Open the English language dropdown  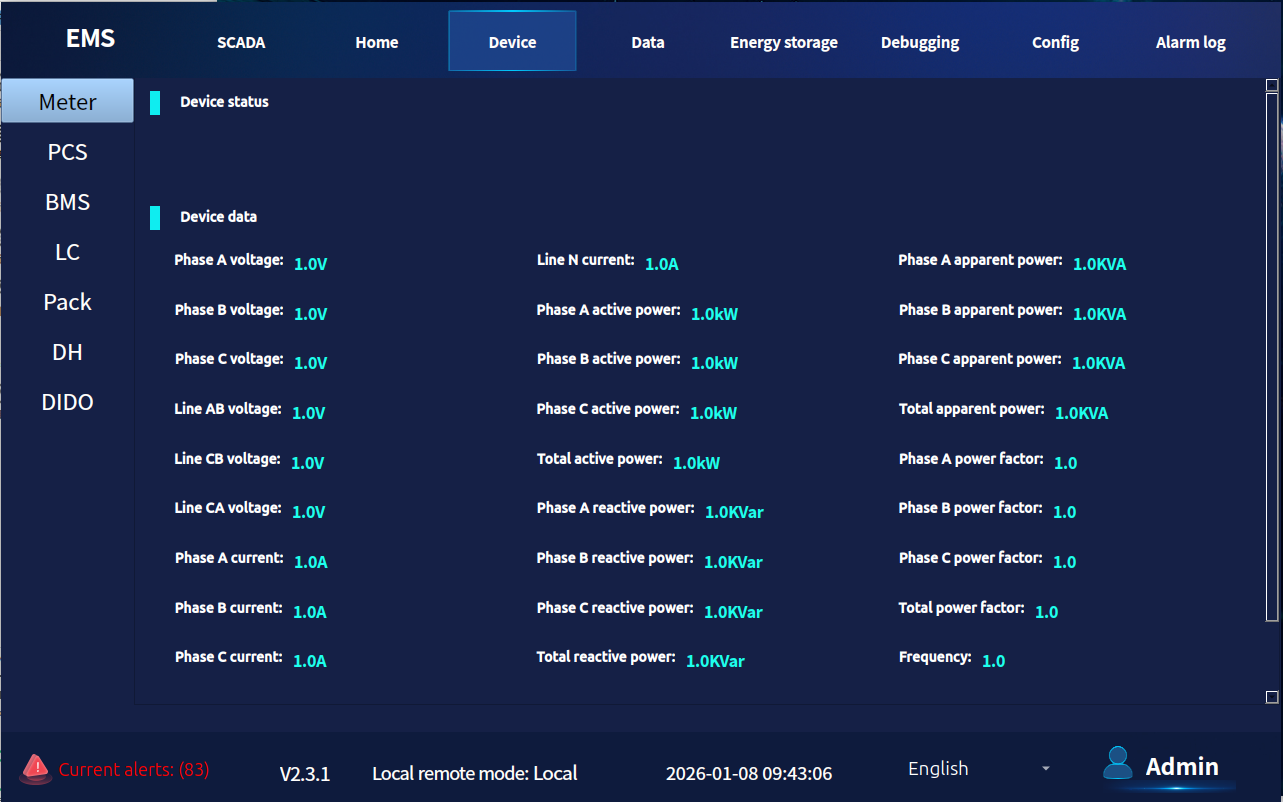979,768
